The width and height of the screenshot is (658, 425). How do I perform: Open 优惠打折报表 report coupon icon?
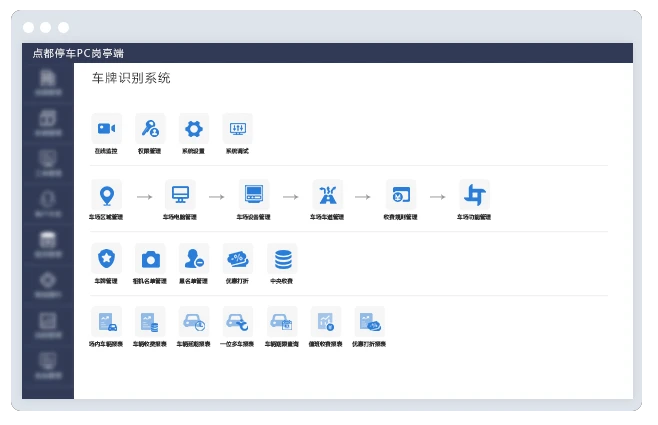click(370, 322)
